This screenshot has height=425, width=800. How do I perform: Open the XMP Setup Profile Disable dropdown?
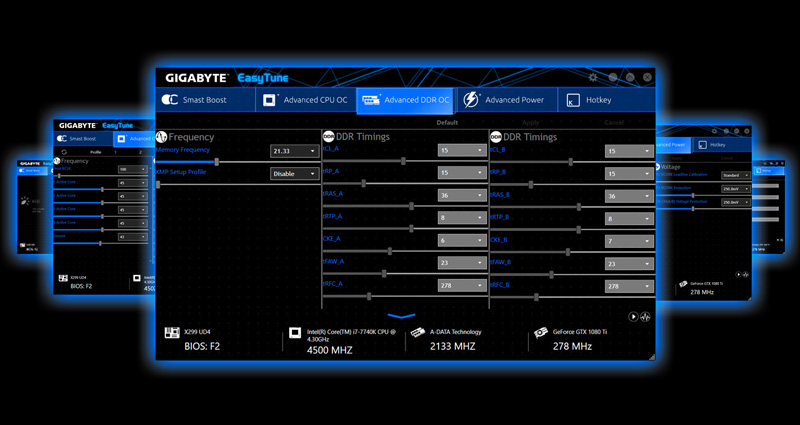pos(295,173)
